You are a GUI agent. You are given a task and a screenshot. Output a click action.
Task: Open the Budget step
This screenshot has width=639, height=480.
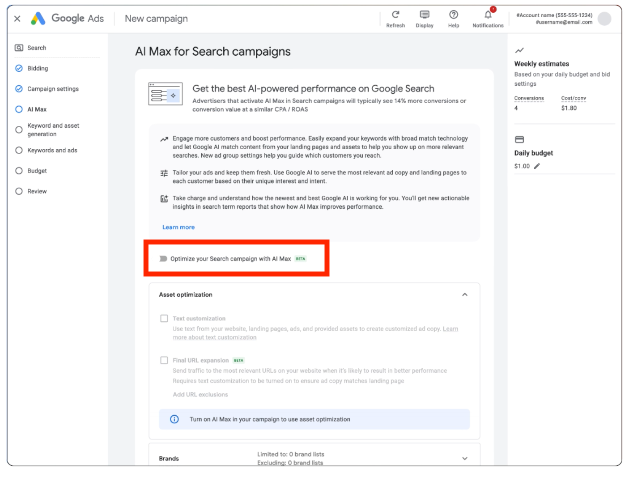pos(37,170)
